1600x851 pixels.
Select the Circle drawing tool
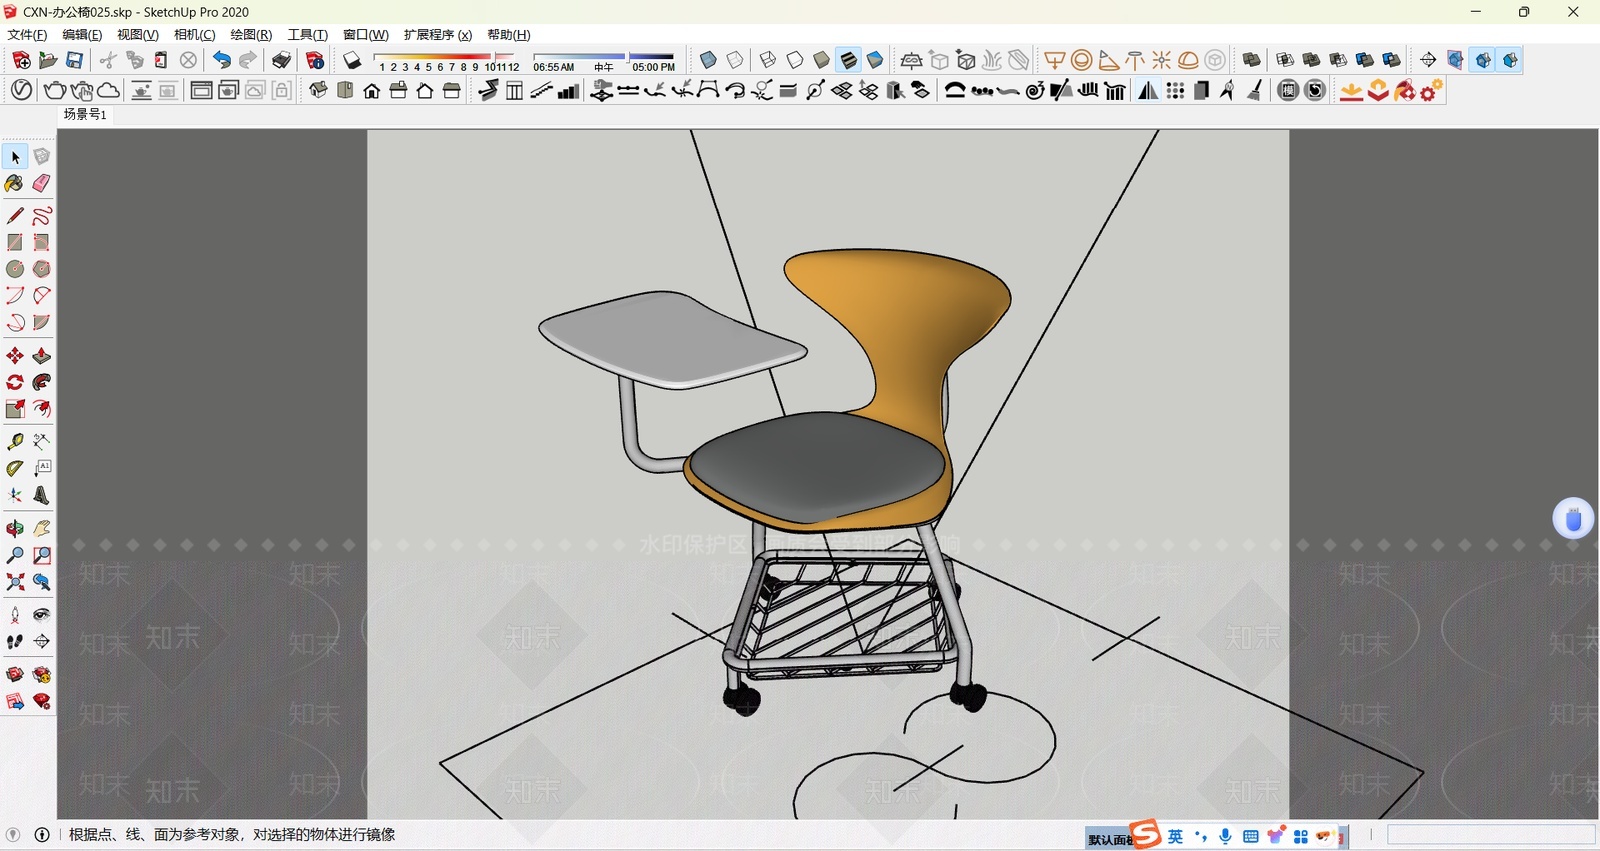pyautogui.click(x=15, y=269)
